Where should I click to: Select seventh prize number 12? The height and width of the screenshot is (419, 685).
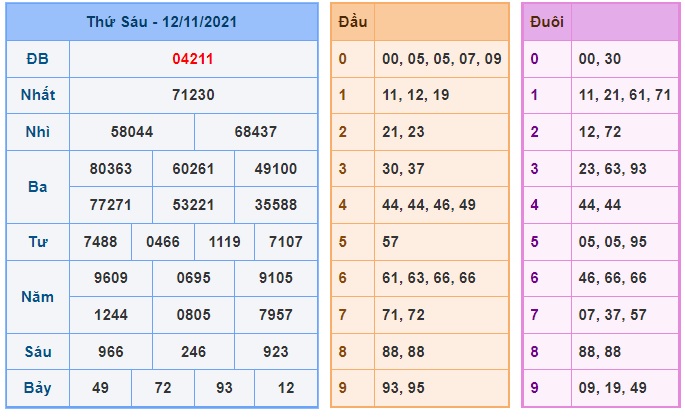pyautogui.click(x=286, y=388)
